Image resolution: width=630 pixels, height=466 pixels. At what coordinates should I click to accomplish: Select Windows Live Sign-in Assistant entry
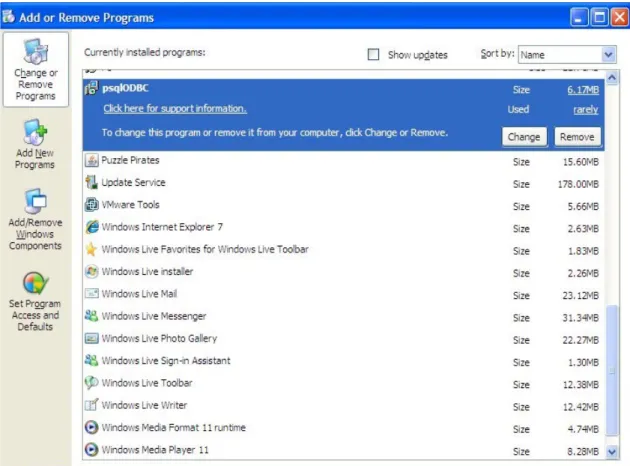click(x=344, y=361)
